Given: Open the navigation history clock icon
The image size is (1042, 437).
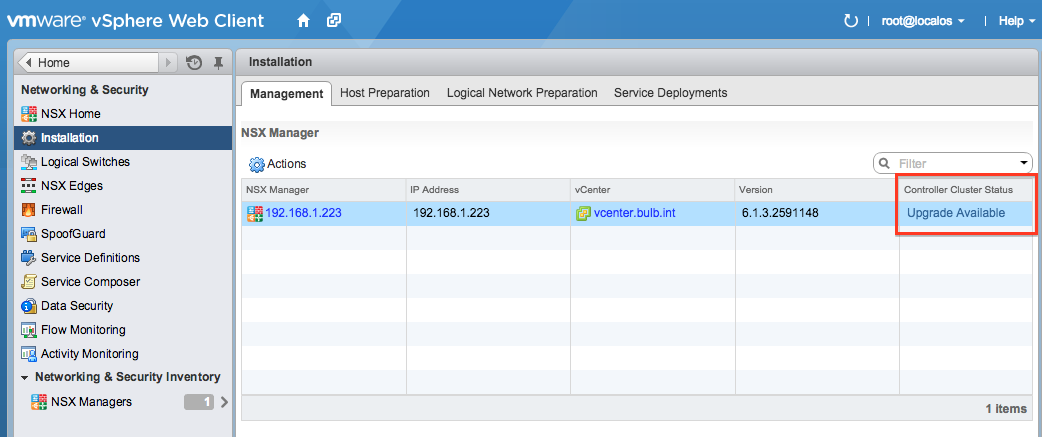Looking at the screenshot, I should tap(193, 62).
